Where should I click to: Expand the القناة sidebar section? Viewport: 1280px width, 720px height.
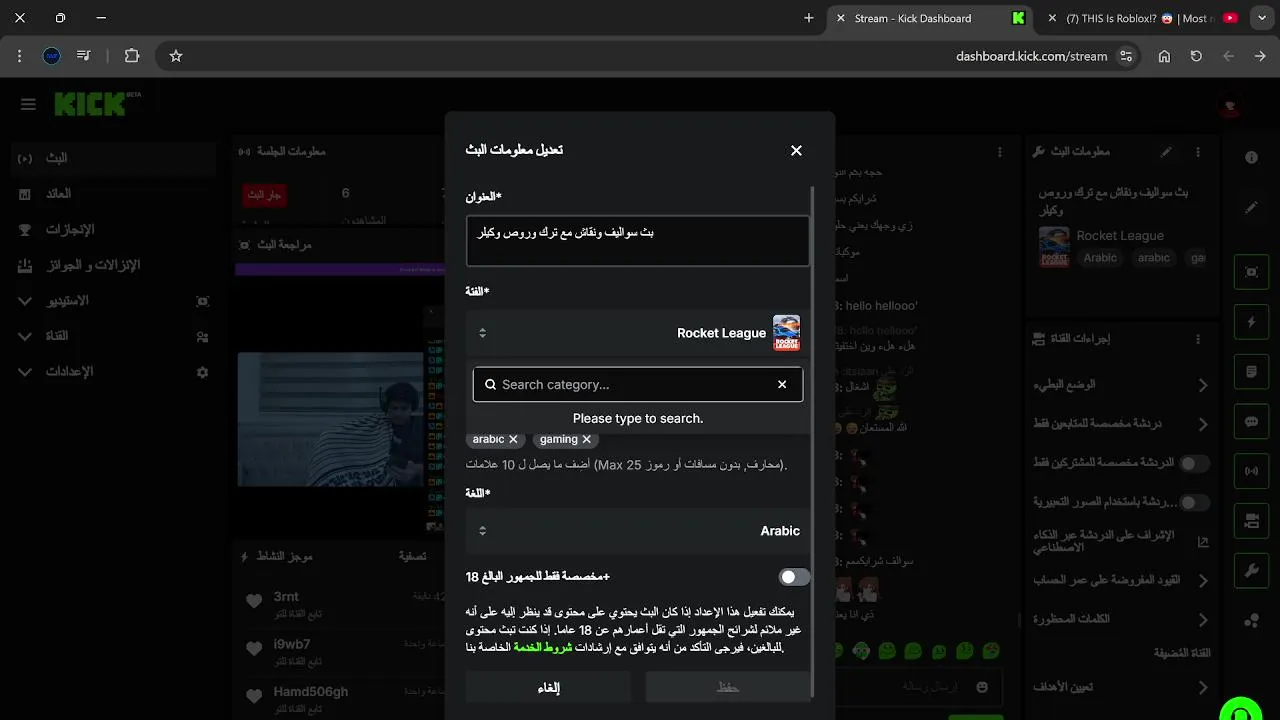114,336
